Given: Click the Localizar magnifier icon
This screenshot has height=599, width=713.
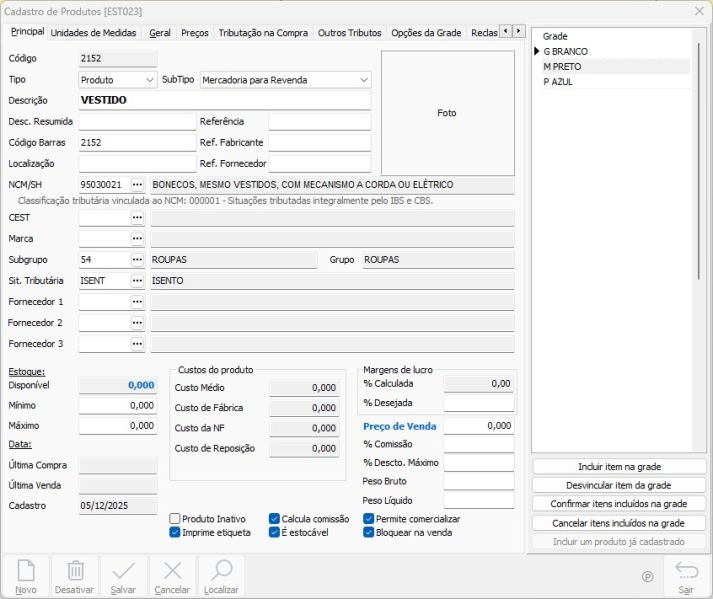Looking at the screenshot, I should click(x=221, y=571).
